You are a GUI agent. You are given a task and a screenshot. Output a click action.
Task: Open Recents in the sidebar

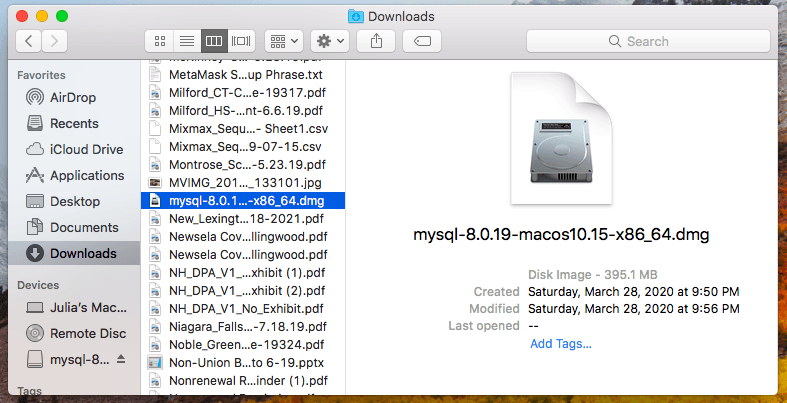click(74, 124)
